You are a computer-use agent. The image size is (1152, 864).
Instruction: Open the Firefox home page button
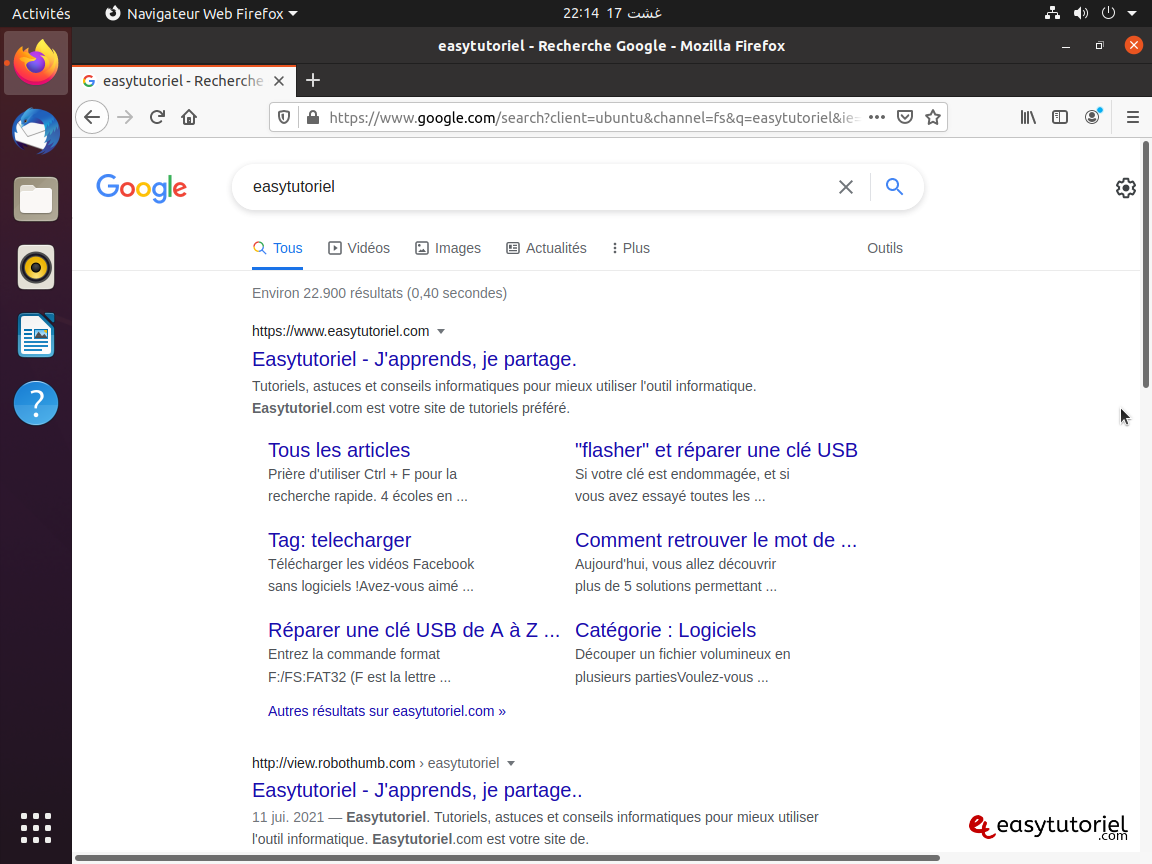pos(189,118)
